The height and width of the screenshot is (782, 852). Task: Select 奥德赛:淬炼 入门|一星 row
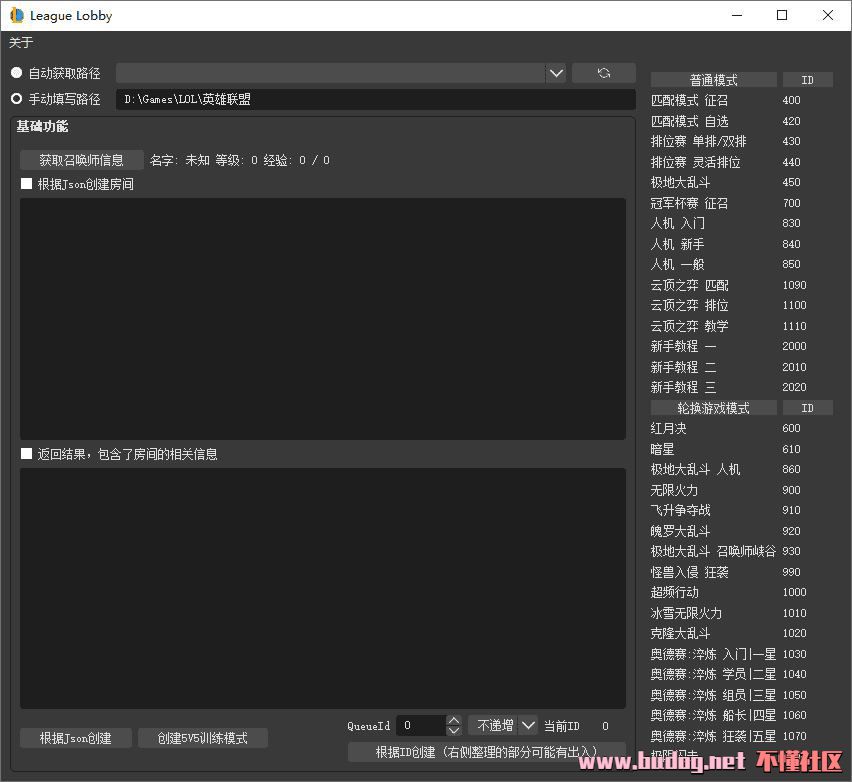(x=713, y=654)
